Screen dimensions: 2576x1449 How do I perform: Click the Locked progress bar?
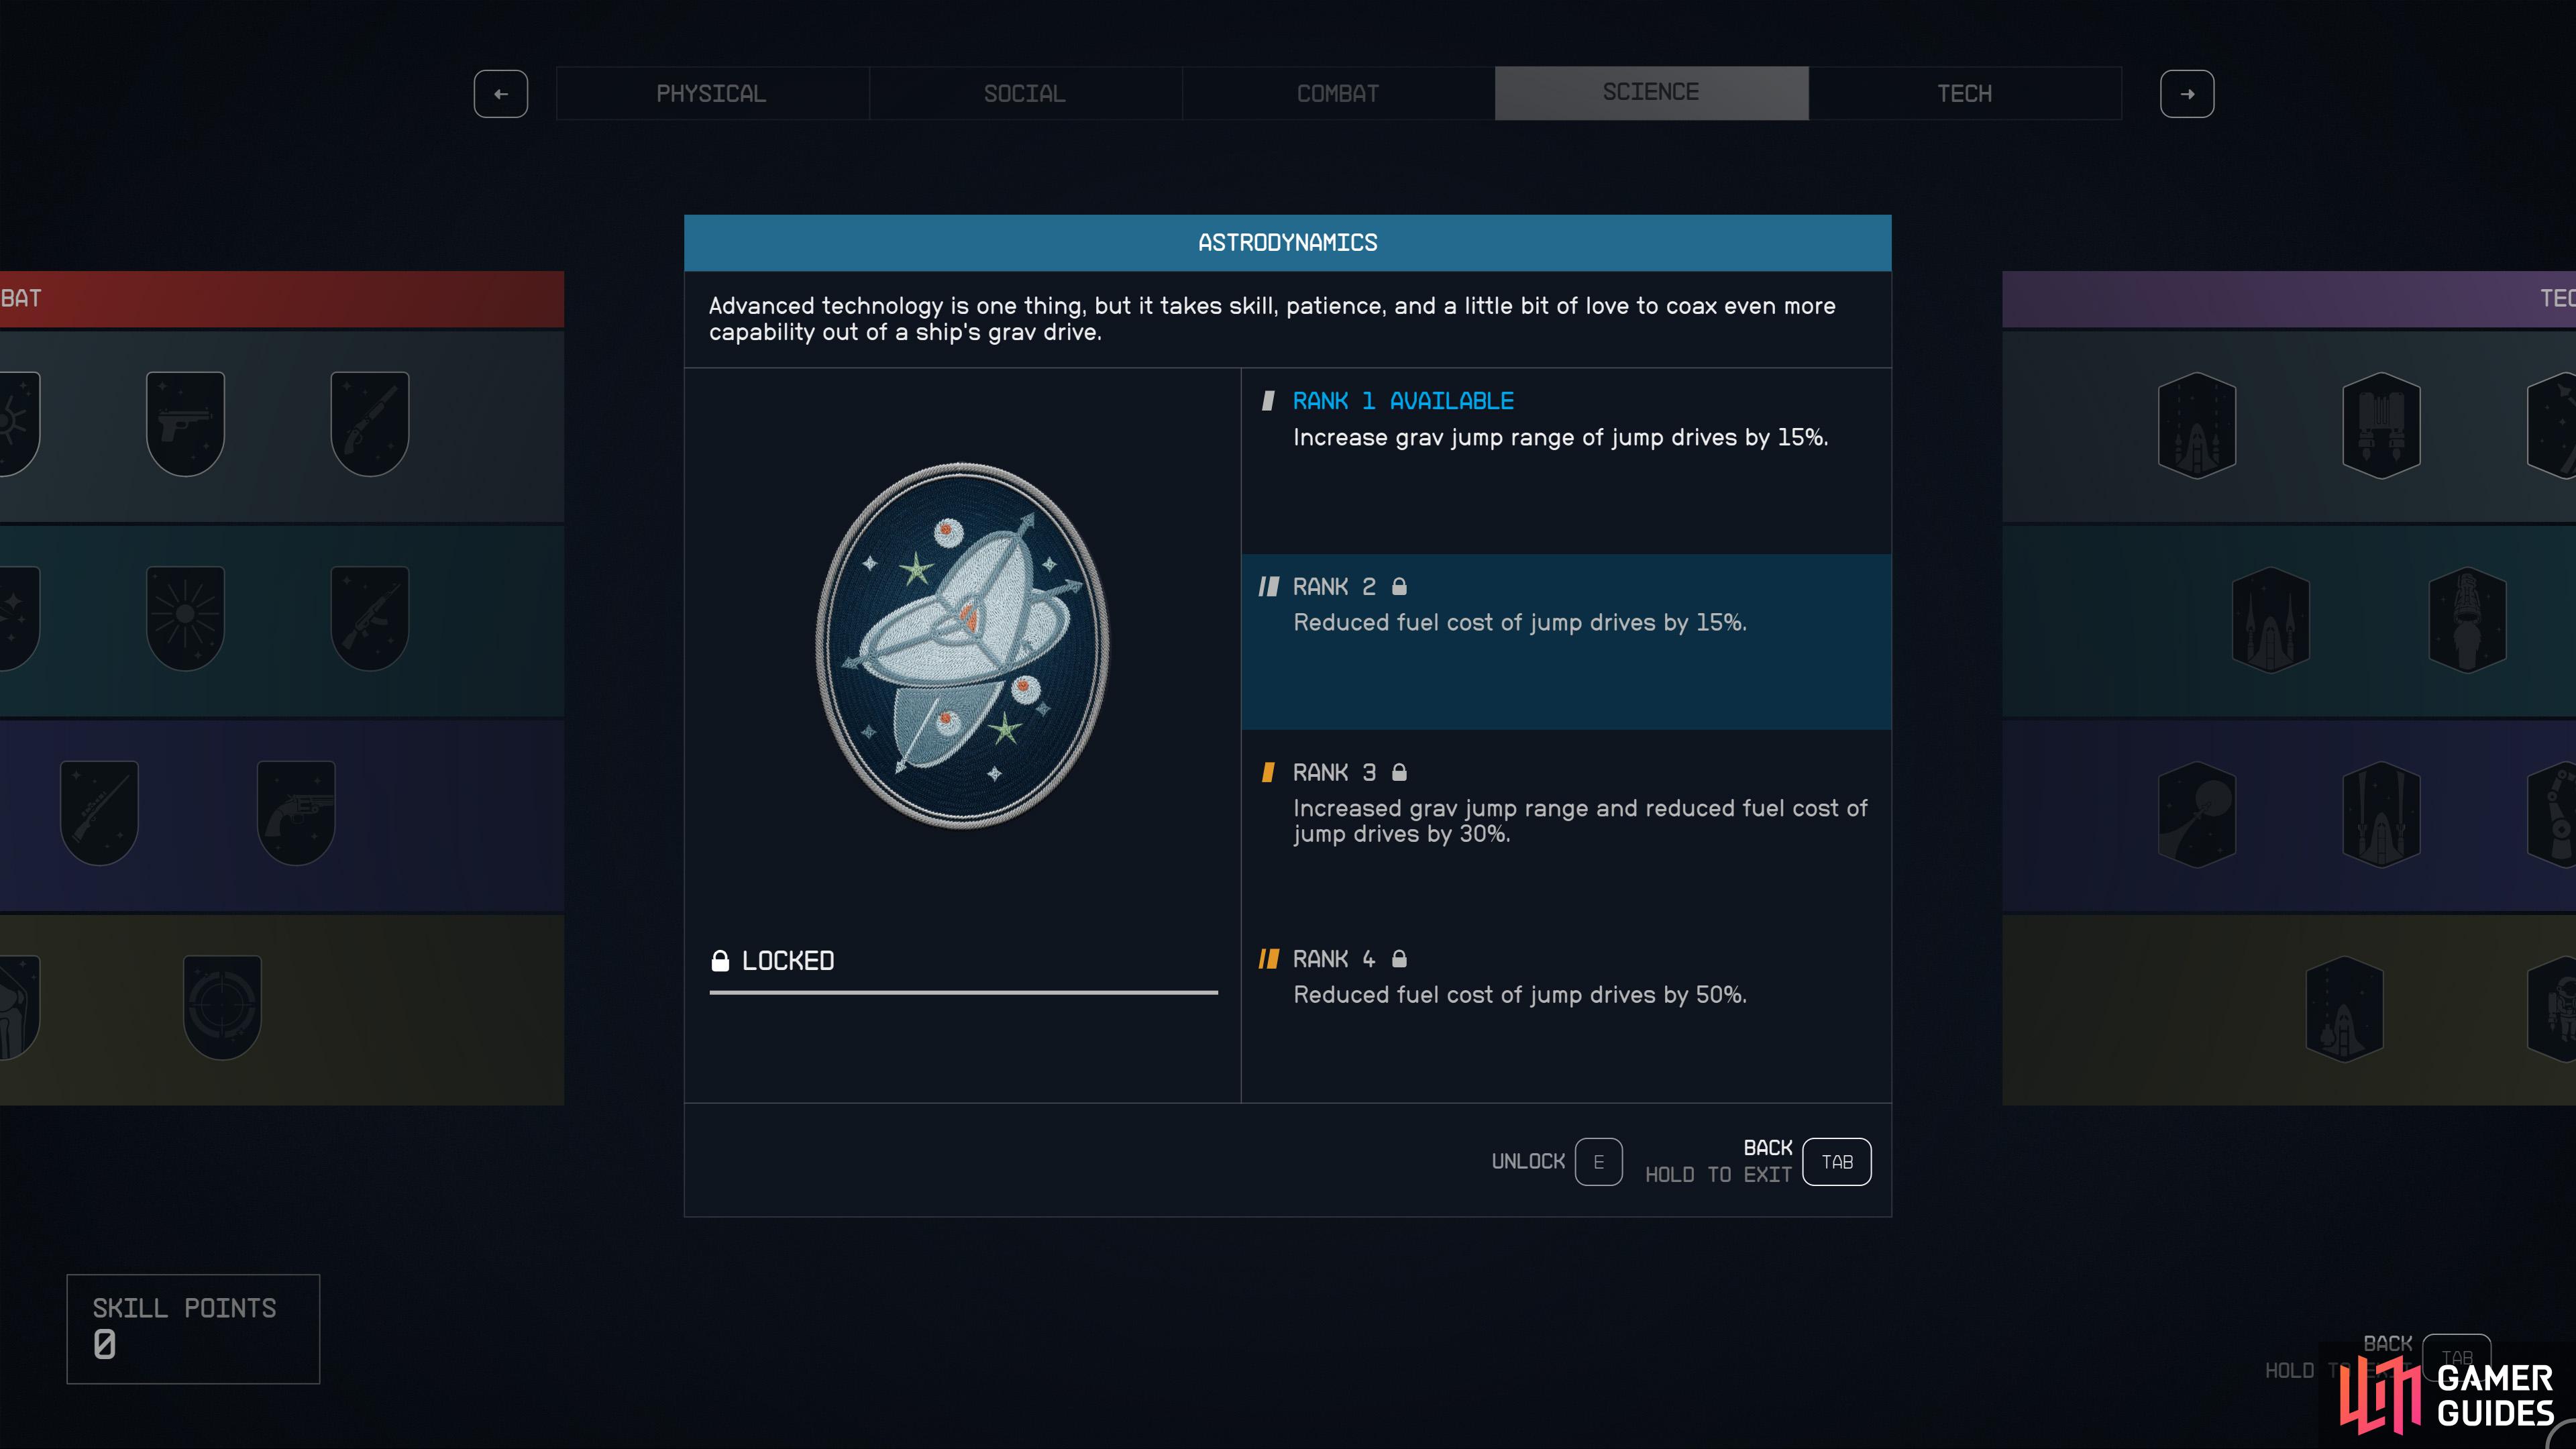click(x=963, y=992)
